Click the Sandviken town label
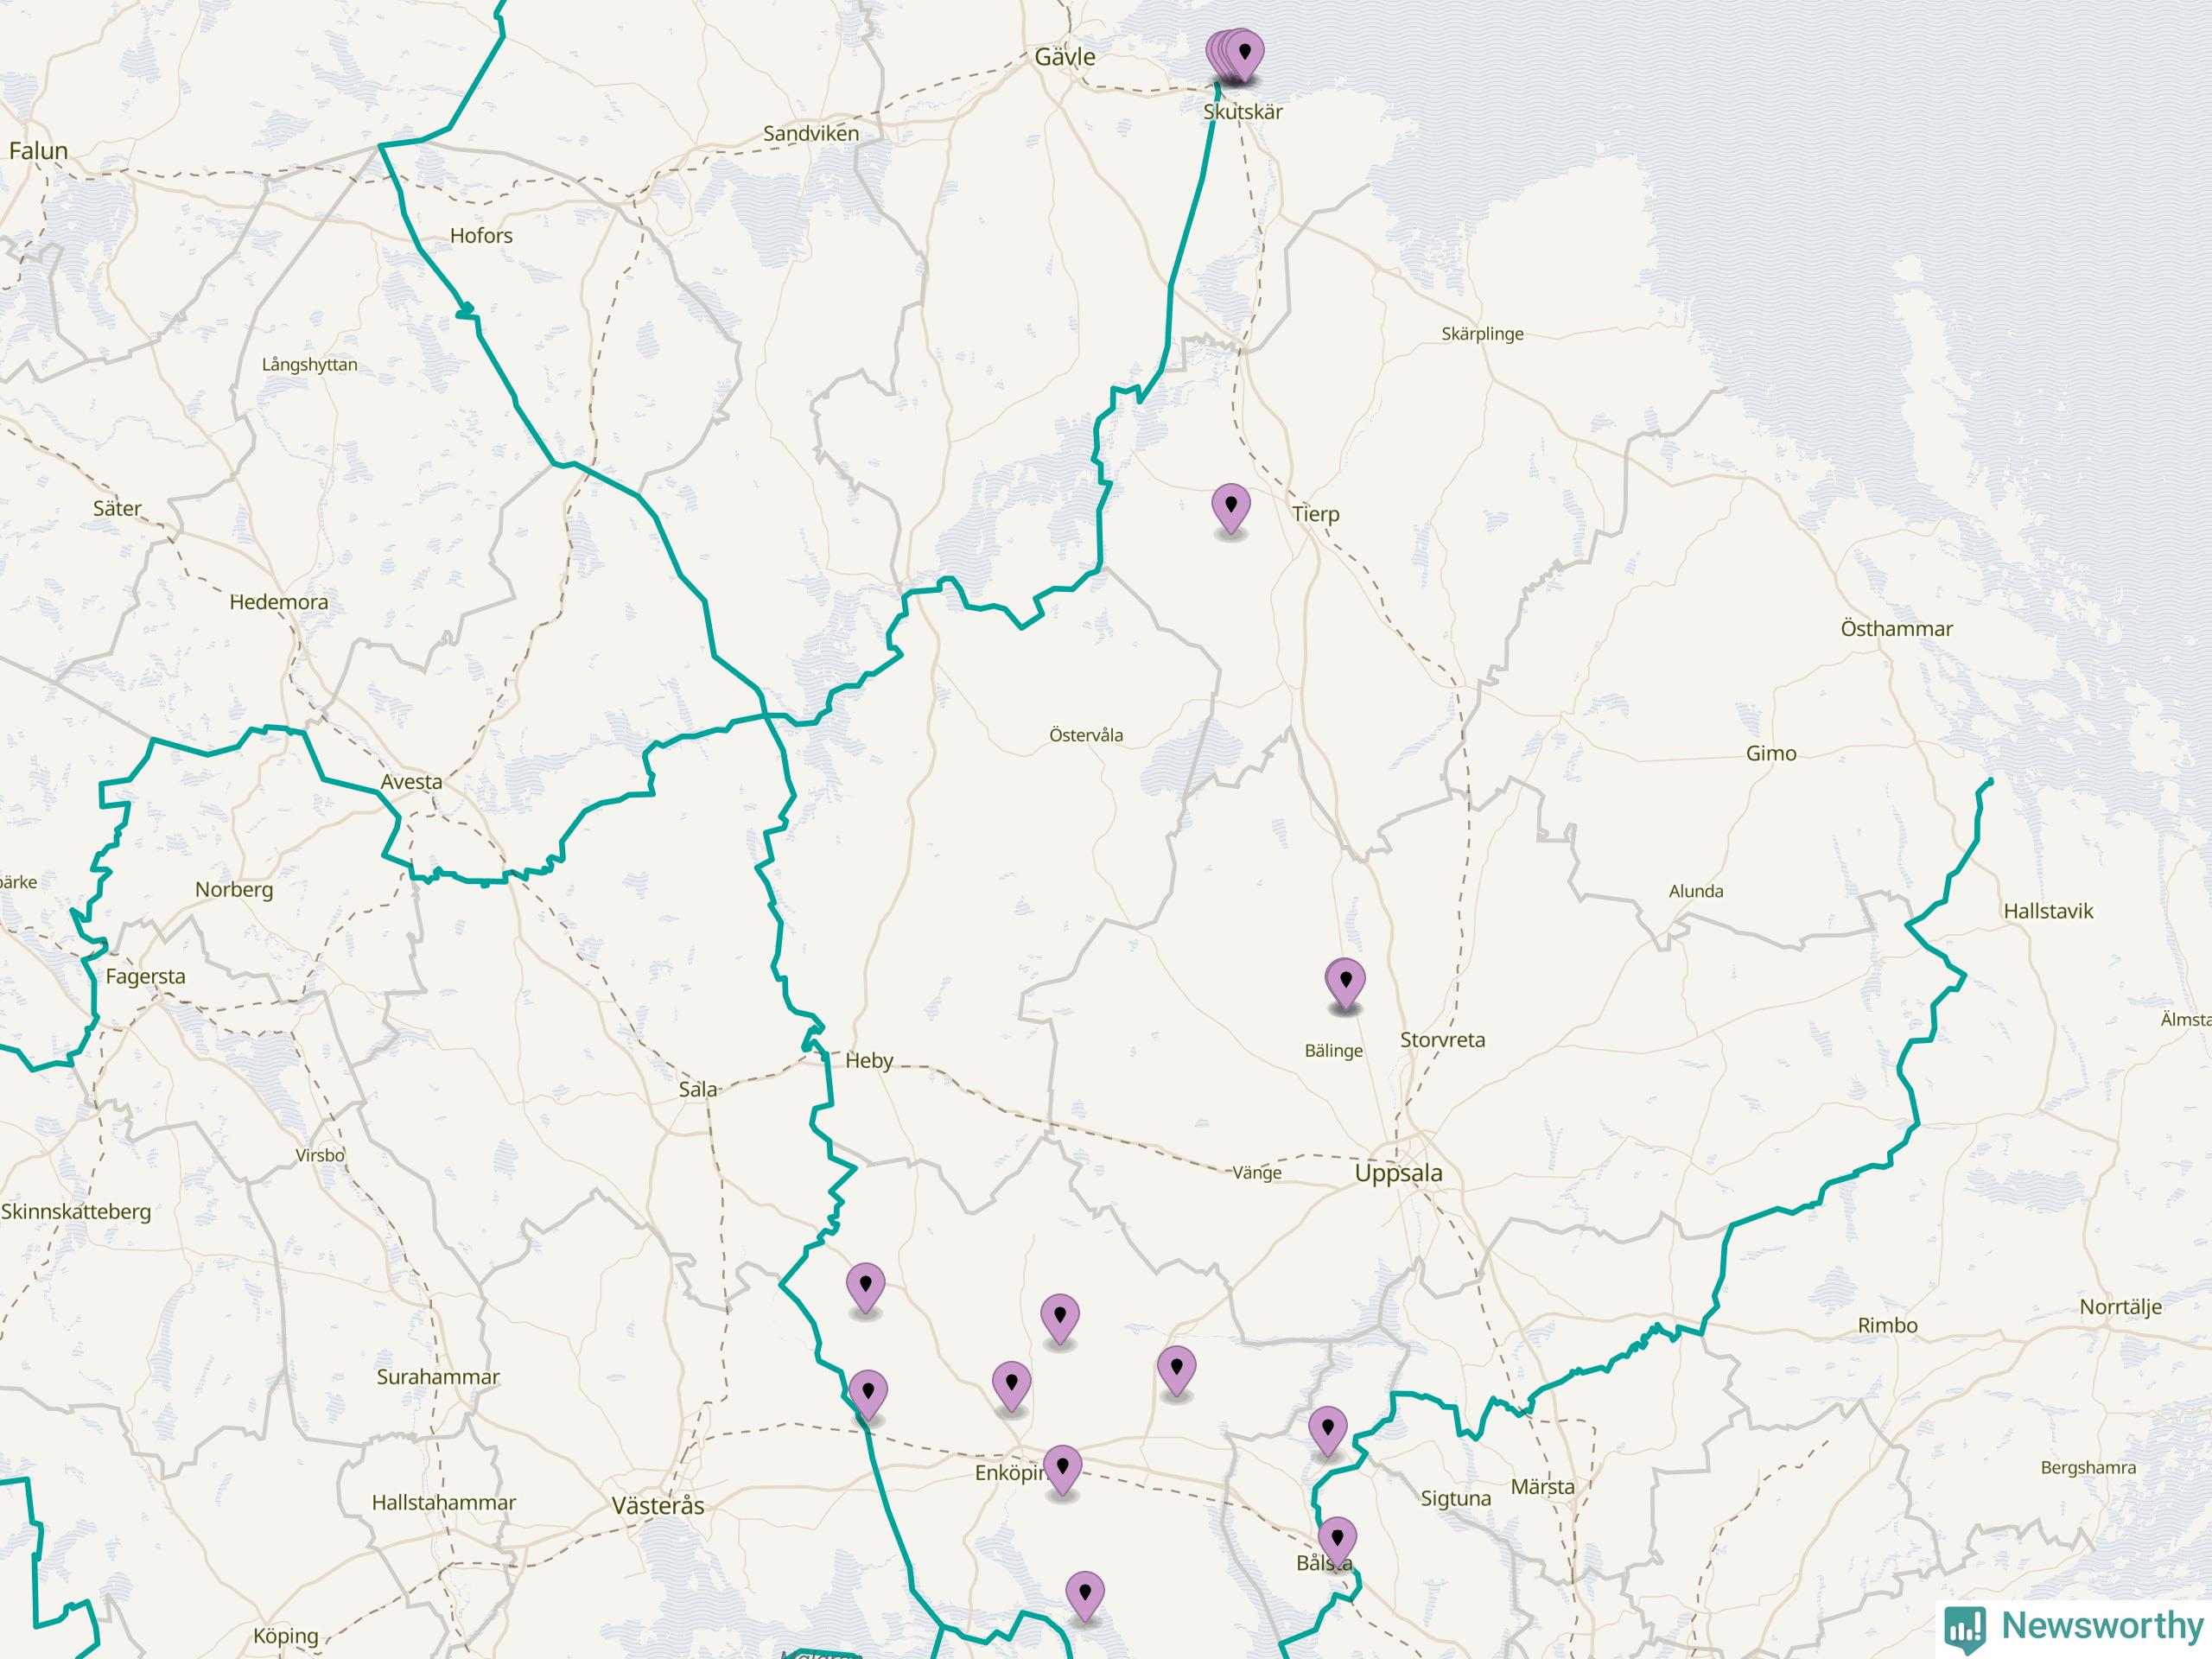This screenshot has width=2212, height=1659. pyautogui.click(x=811, y=133)
